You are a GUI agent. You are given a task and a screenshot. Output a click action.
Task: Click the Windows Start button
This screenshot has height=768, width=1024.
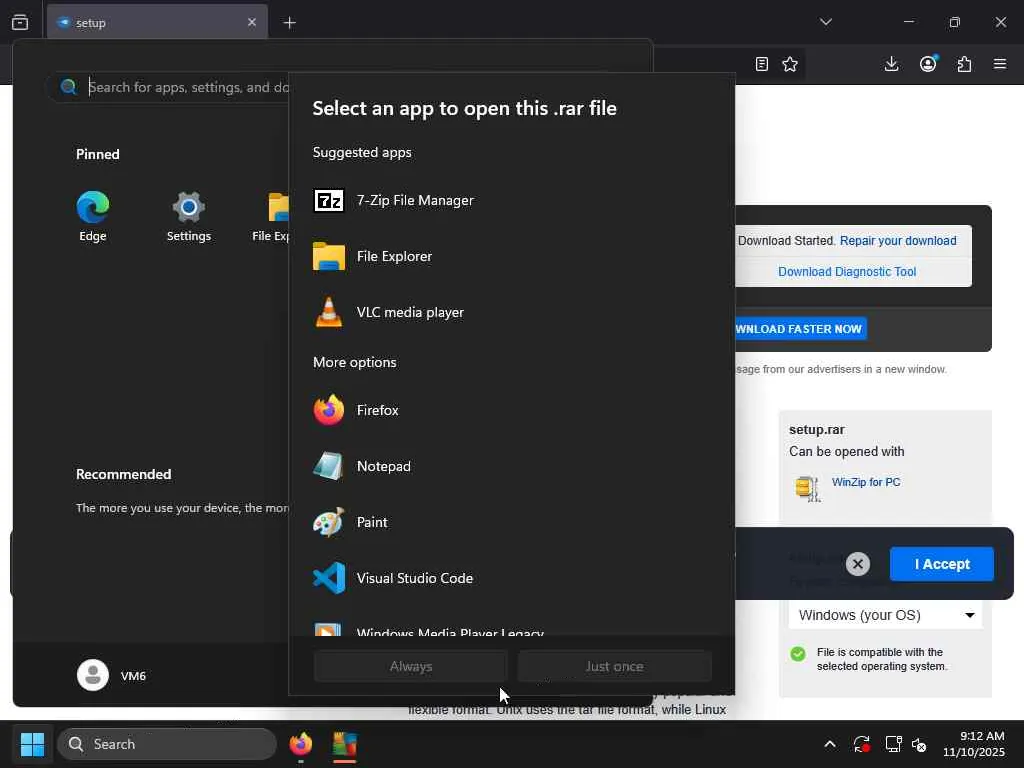click(33, 744)
